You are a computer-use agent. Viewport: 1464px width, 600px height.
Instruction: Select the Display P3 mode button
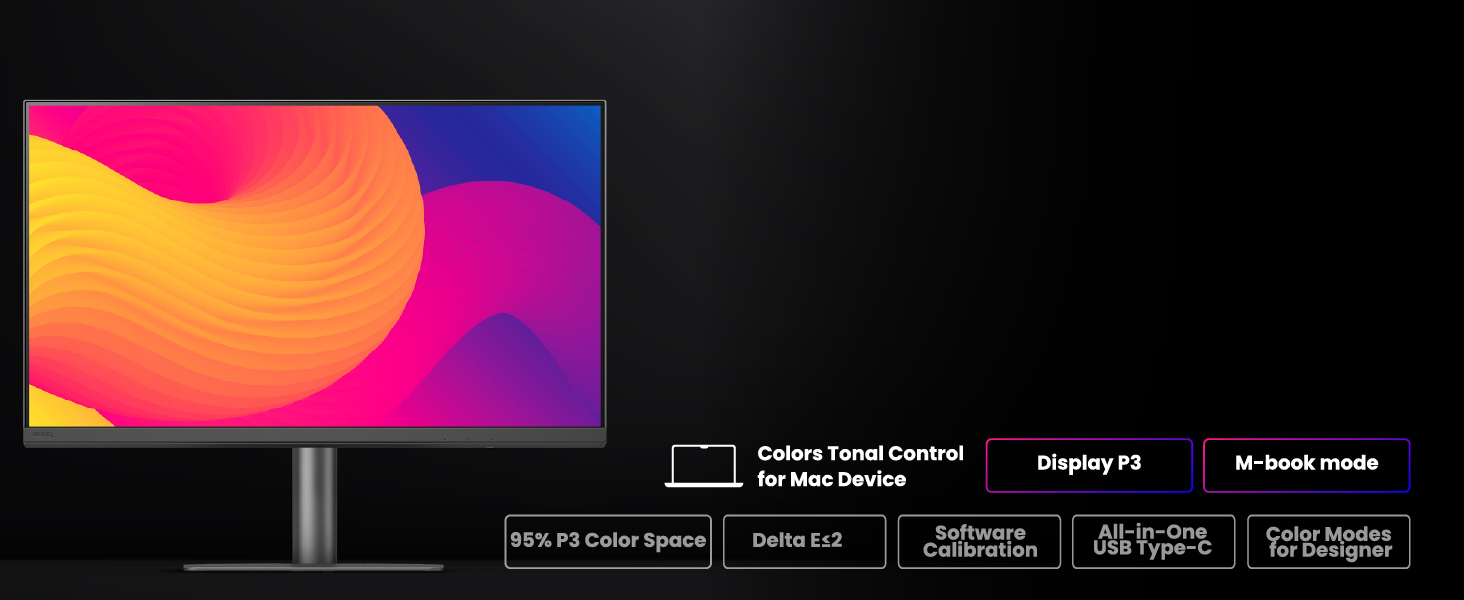[1089, 465]
